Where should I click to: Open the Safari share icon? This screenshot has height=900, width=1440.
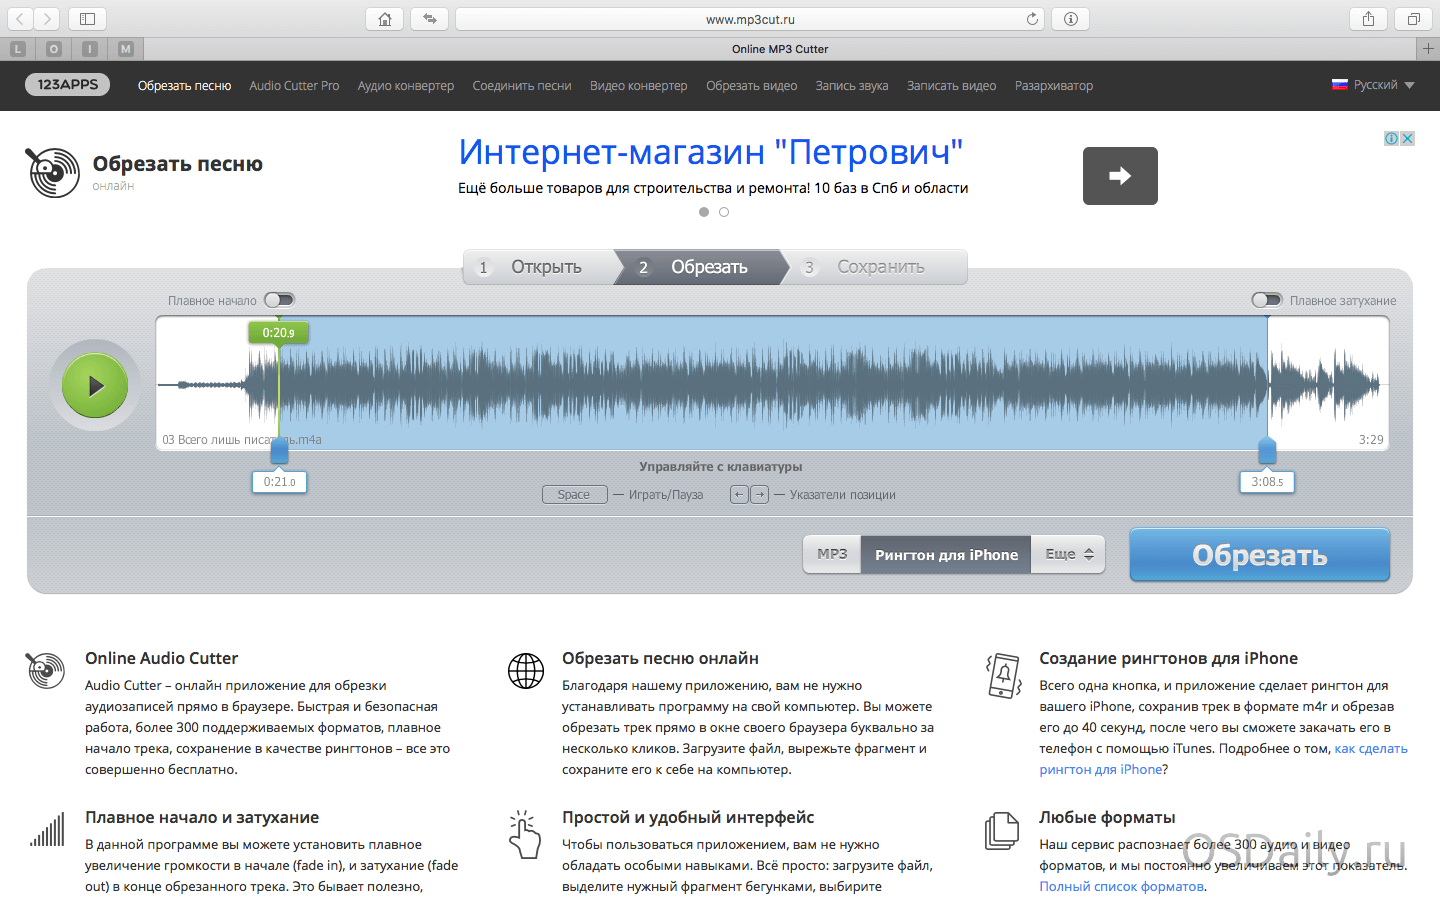coord(1368,19)
